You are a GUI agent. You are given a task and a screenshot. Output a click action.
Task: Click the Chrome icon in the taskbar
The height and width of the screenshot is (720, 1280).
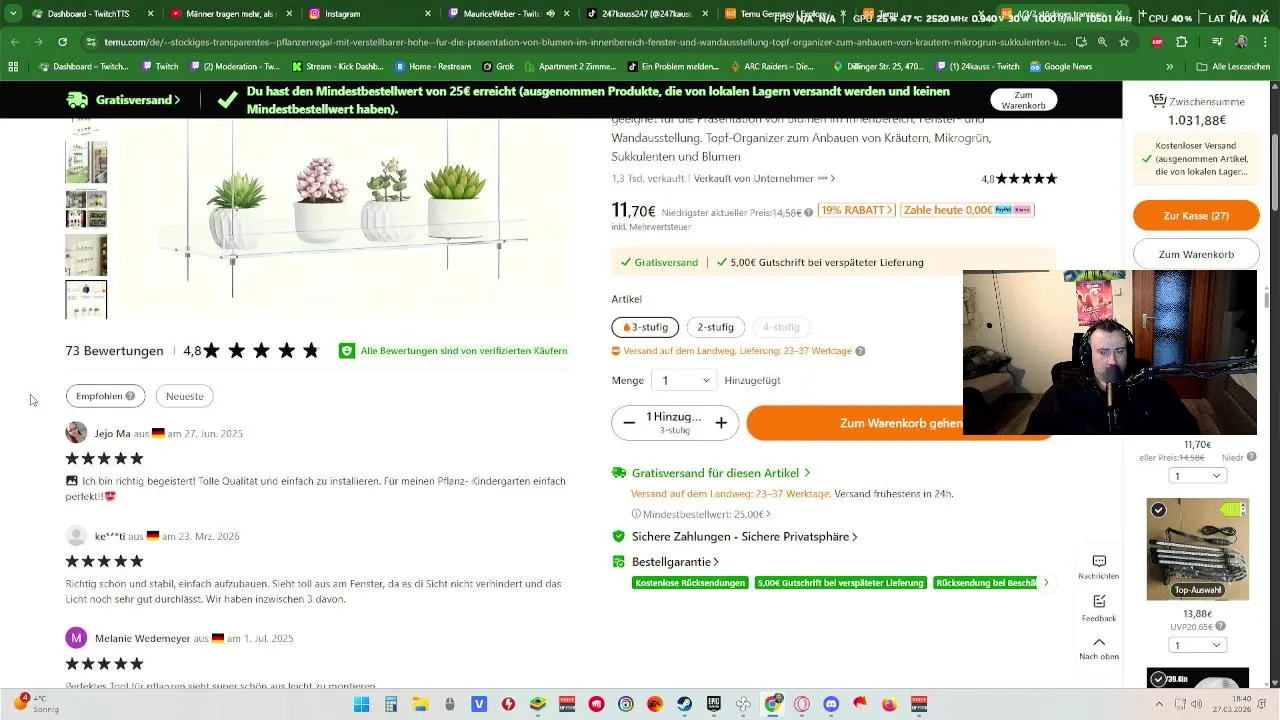pyautogui.click(x=773, y=704)
